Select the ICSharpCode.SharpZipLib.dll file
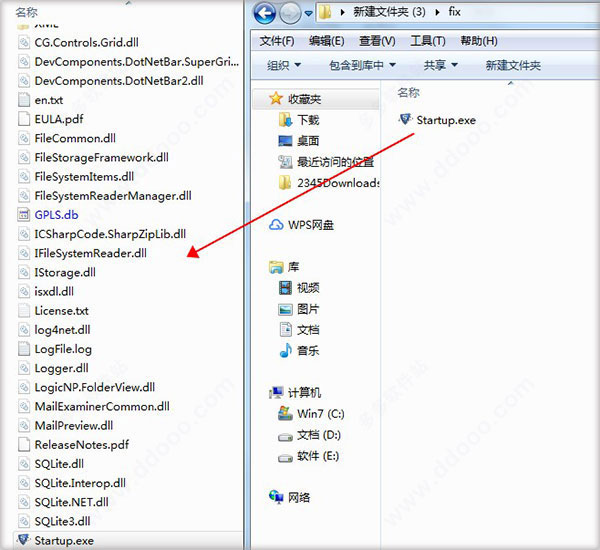Screen dimensions: 600x550 [102, 234]
